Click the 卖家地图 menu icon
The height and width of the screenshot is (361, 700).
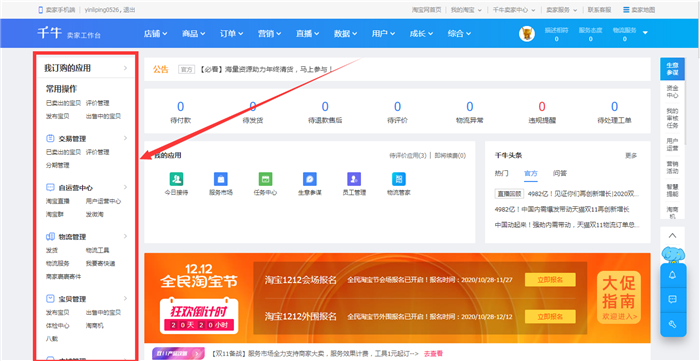coord(626,9)
